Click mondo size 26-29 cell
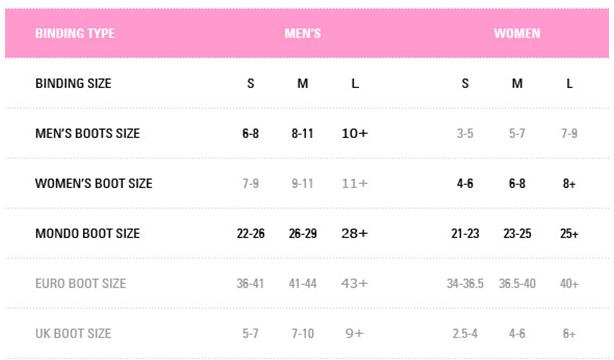 tap(302, 233)
